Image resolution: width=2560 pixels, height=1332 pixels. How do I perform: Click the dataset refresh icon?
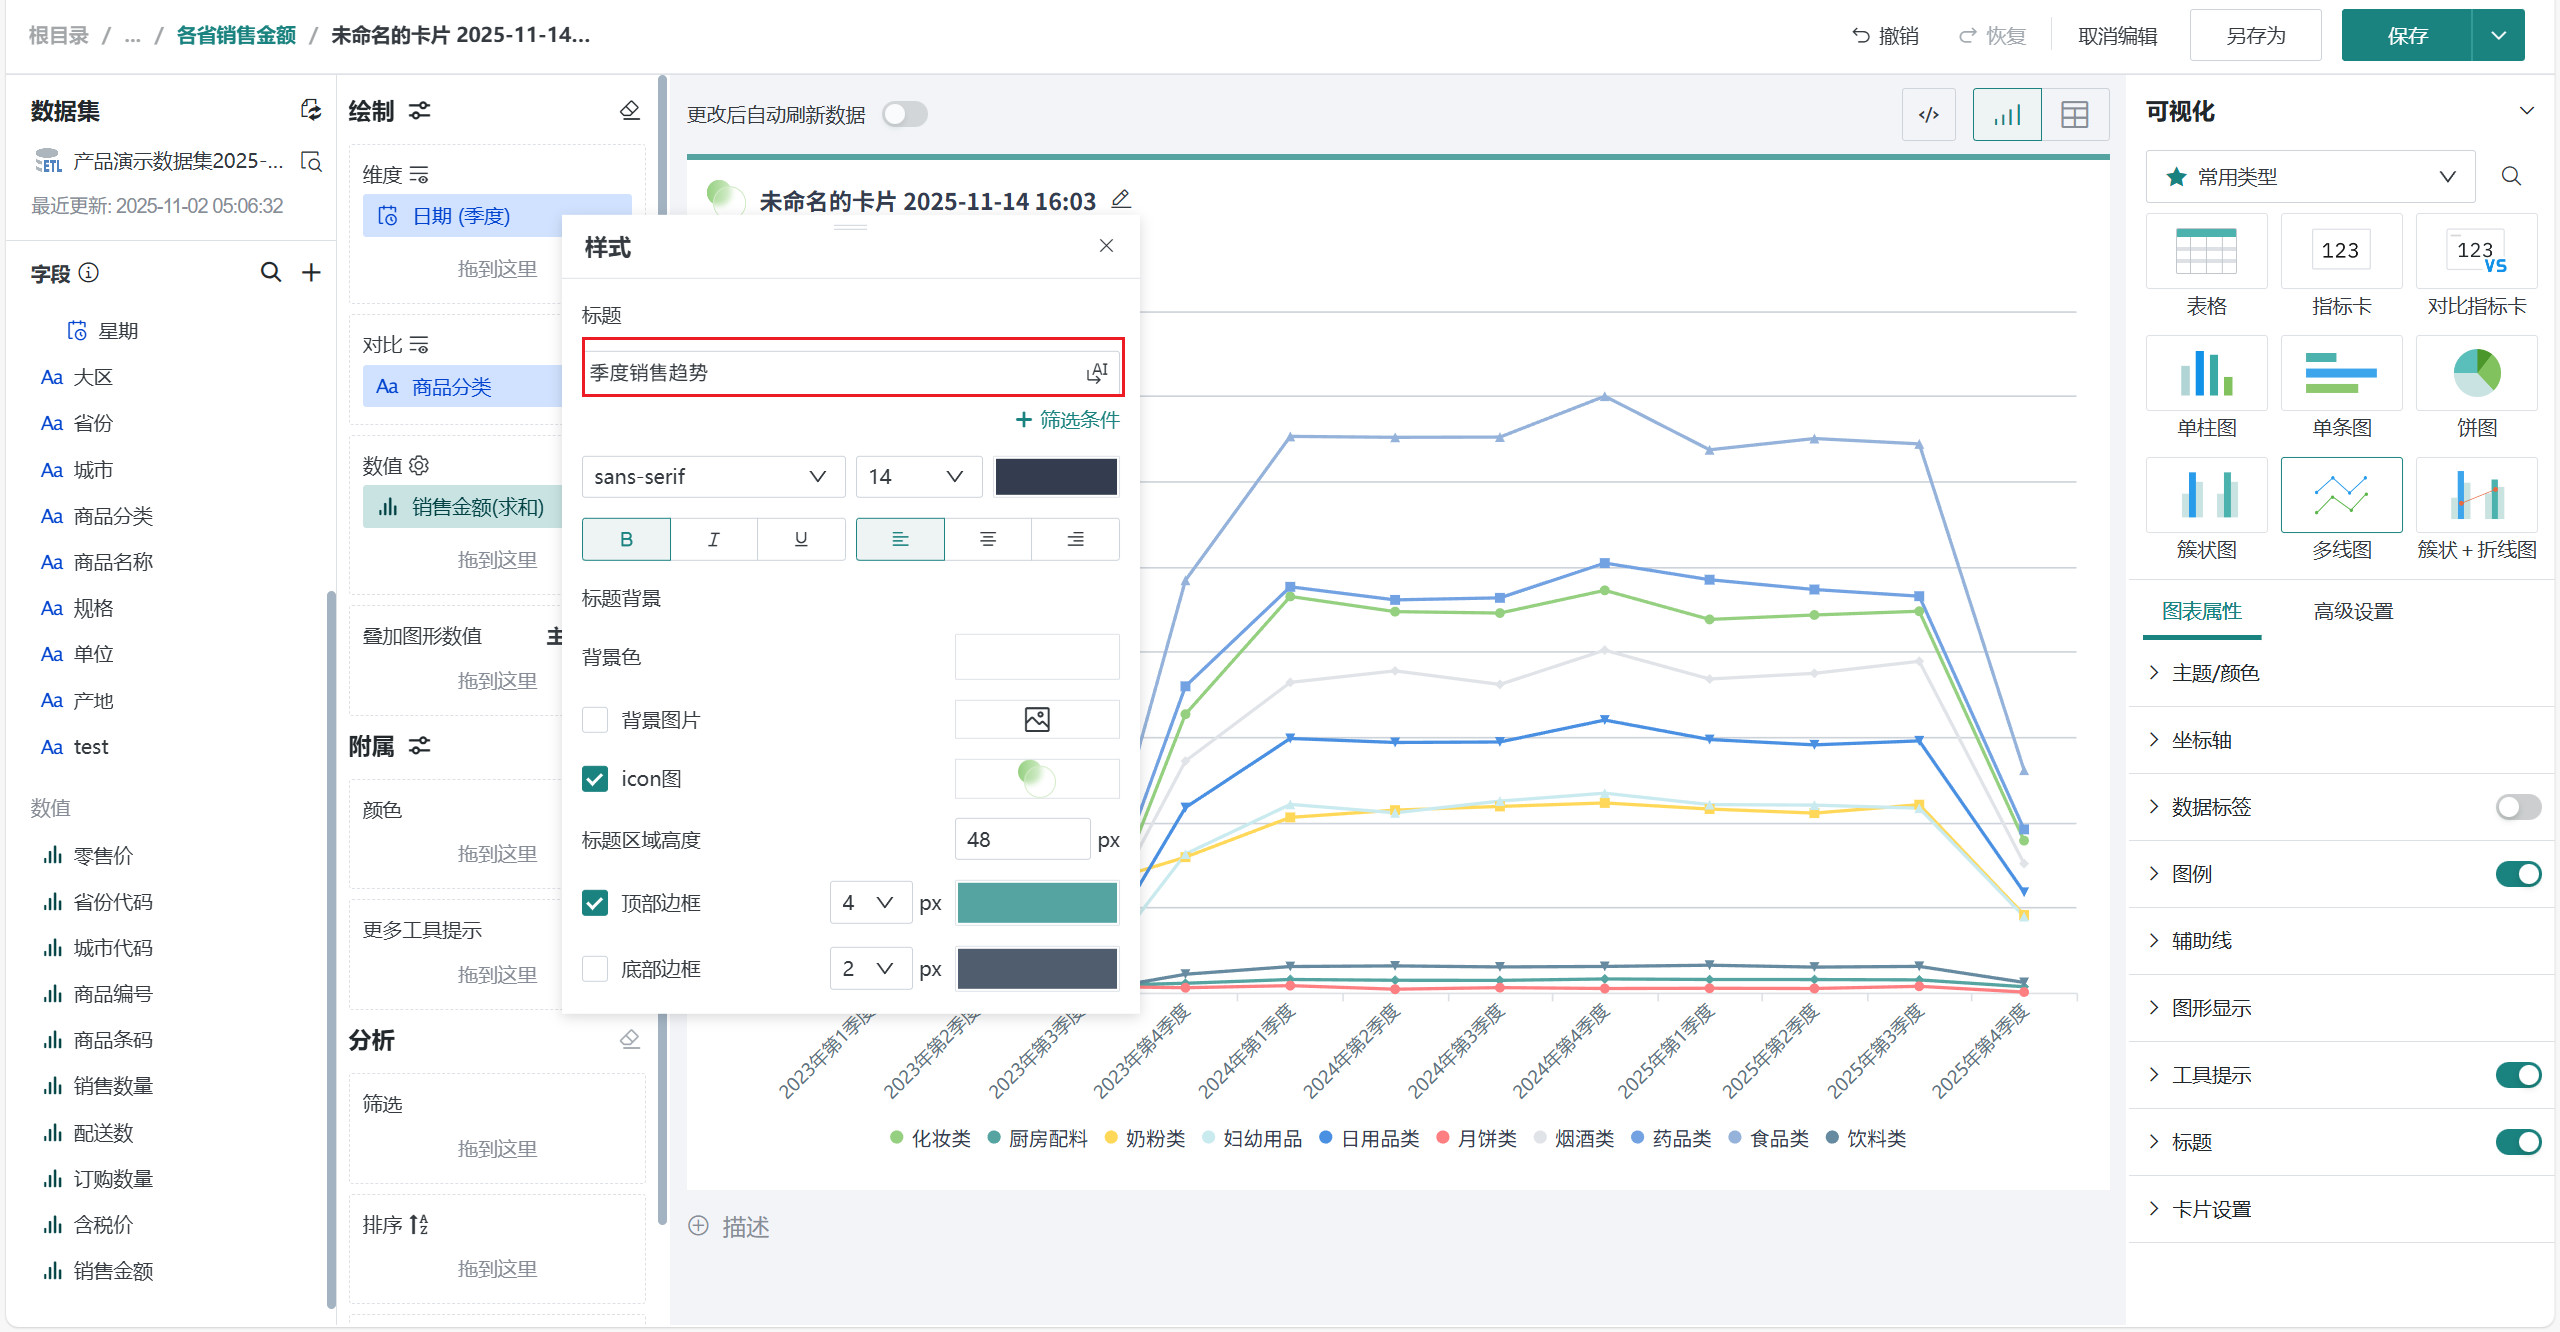click(x=311, y=111)
